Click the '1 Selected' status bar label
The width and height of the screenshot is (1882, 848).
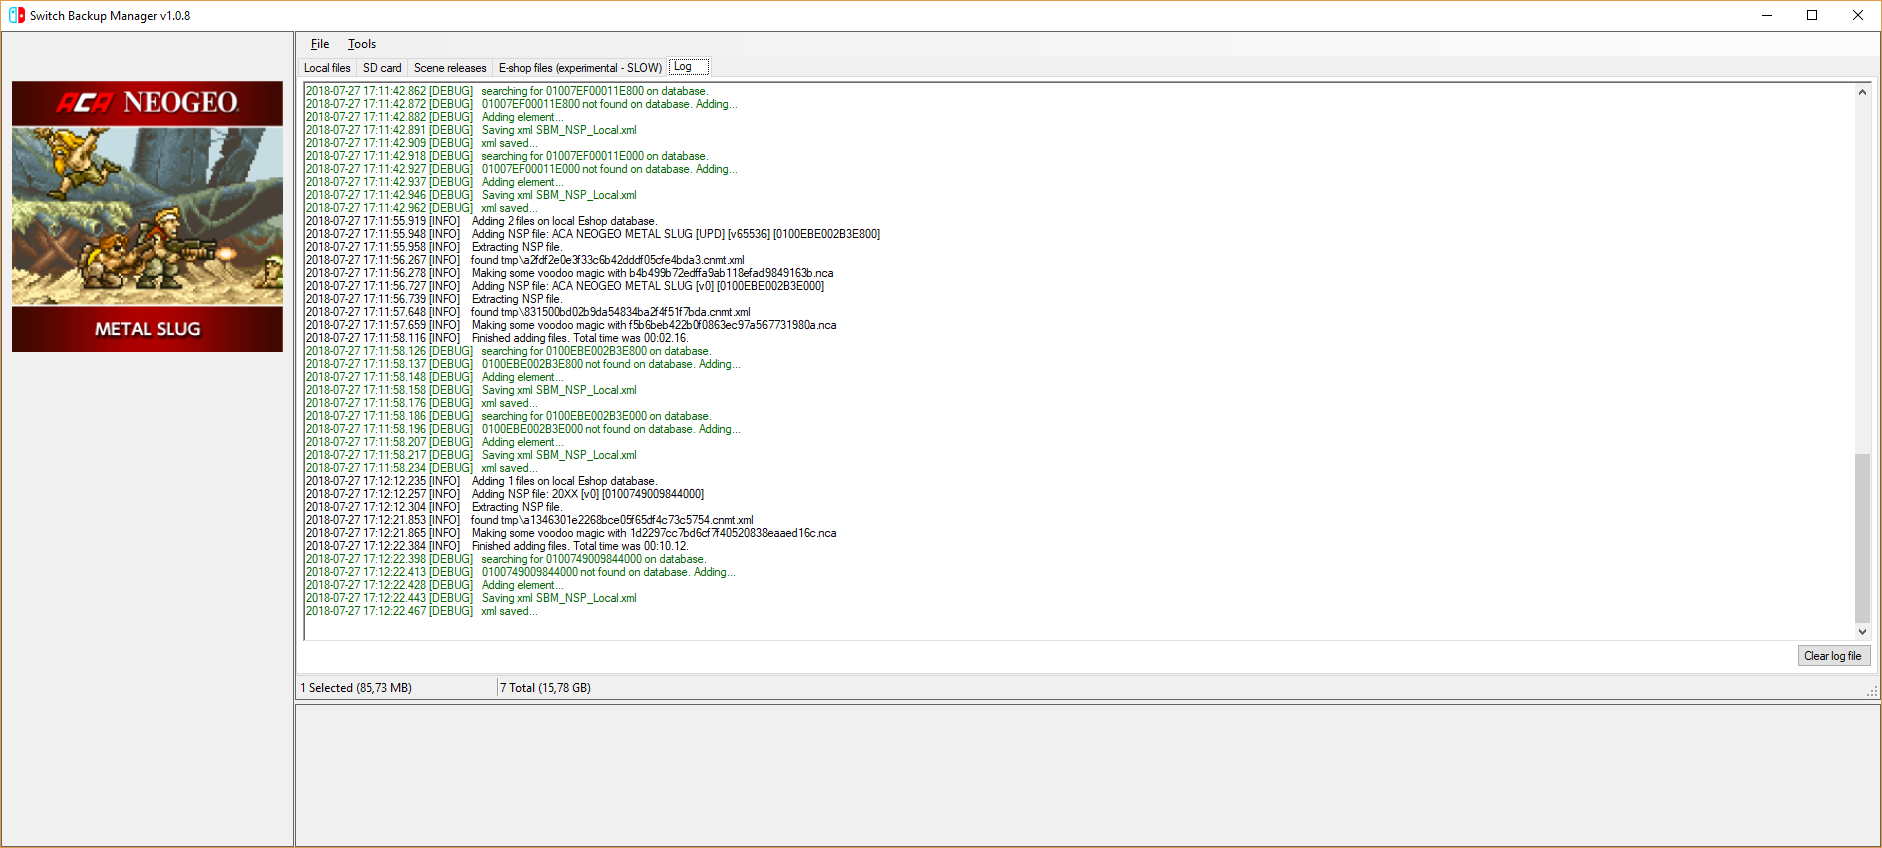tap(356, 688)
